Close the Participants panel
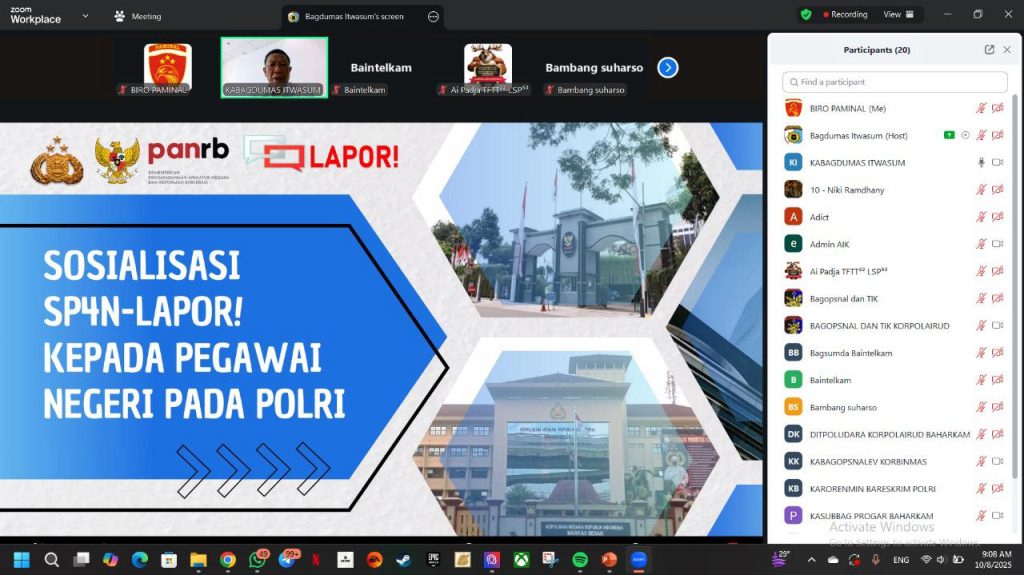This screenshot has width=1024, height=575. coord(1007,50)
